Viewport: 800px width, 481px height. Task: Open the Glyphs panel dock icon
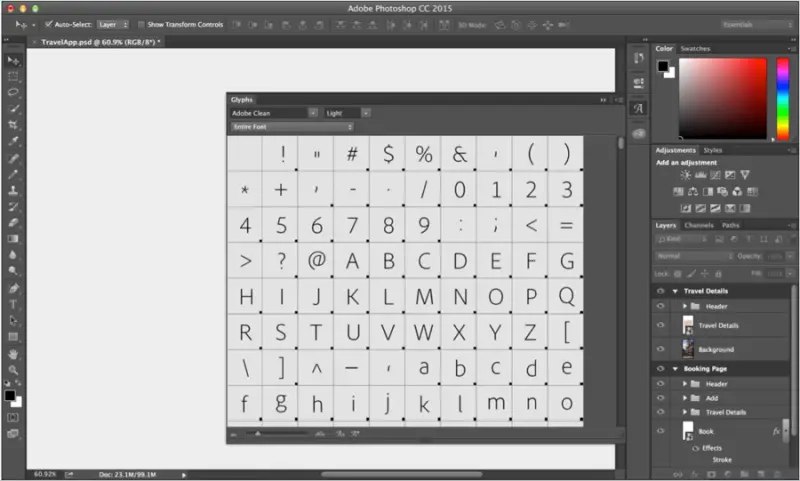tap(639, 108)
